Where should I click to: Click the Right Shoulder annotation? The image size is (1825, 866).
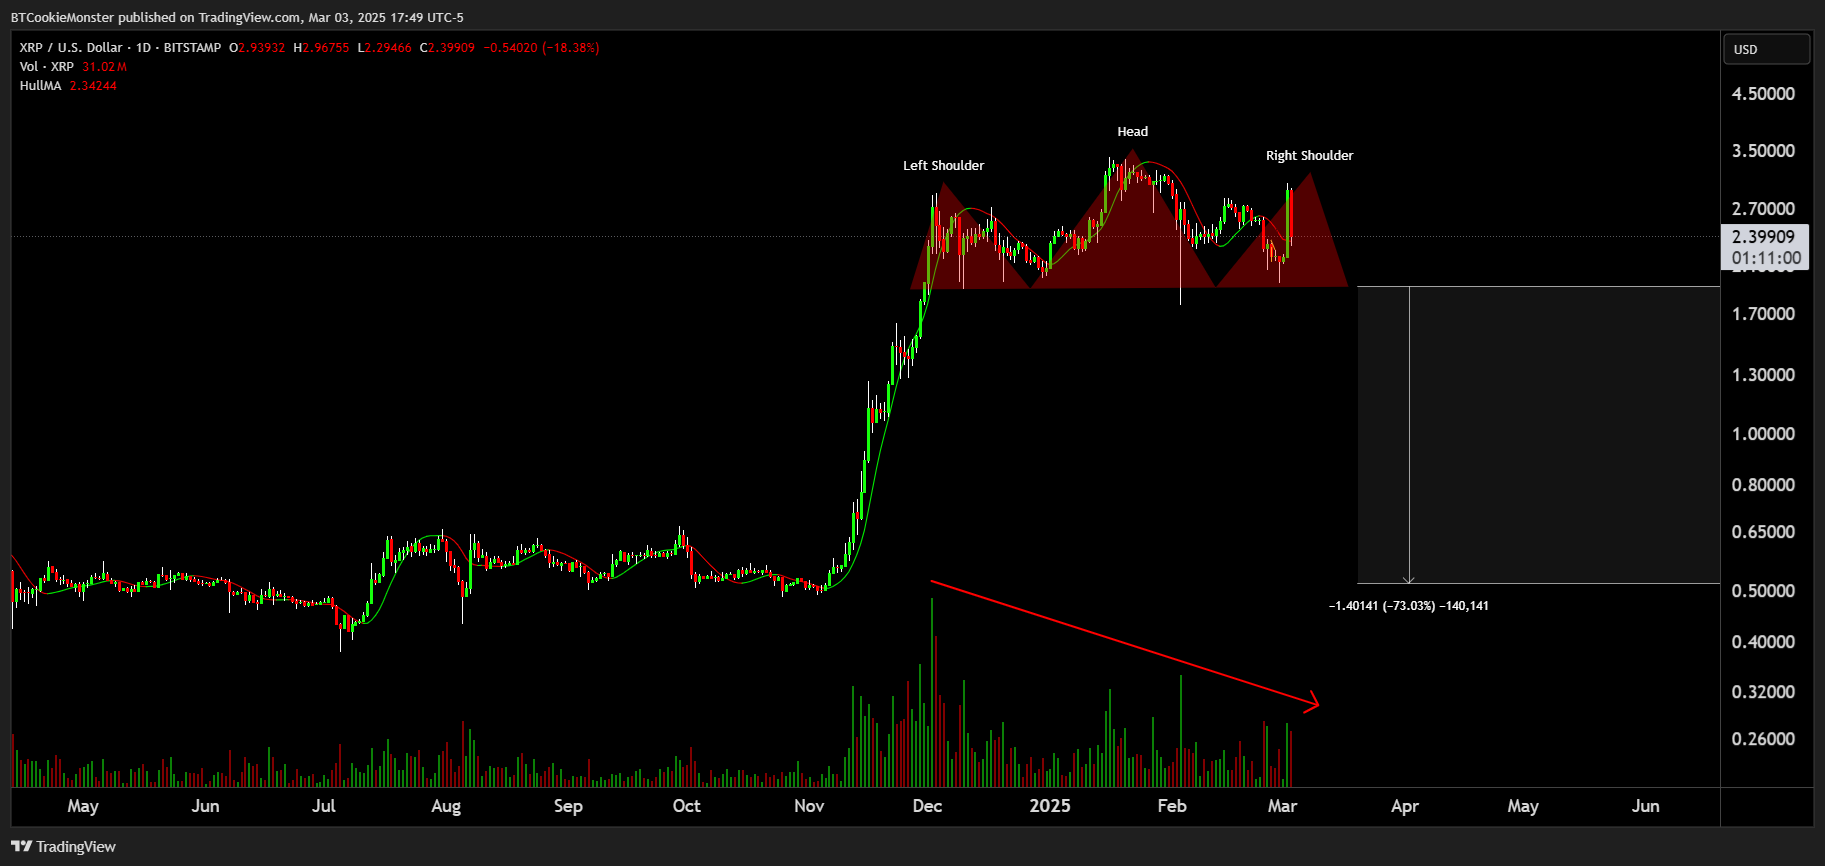1309,155
